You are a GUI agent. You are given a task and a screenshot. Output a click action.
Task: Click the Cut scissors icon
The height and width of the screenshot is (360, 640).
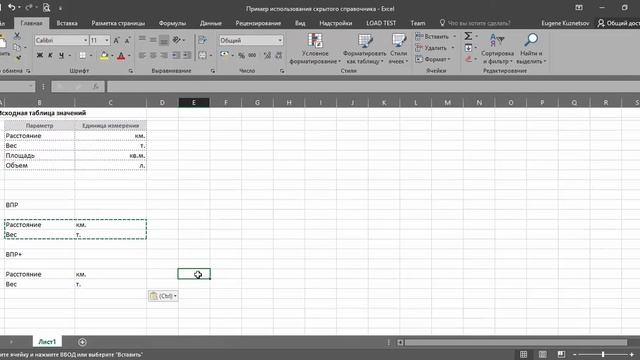point(17,36)
